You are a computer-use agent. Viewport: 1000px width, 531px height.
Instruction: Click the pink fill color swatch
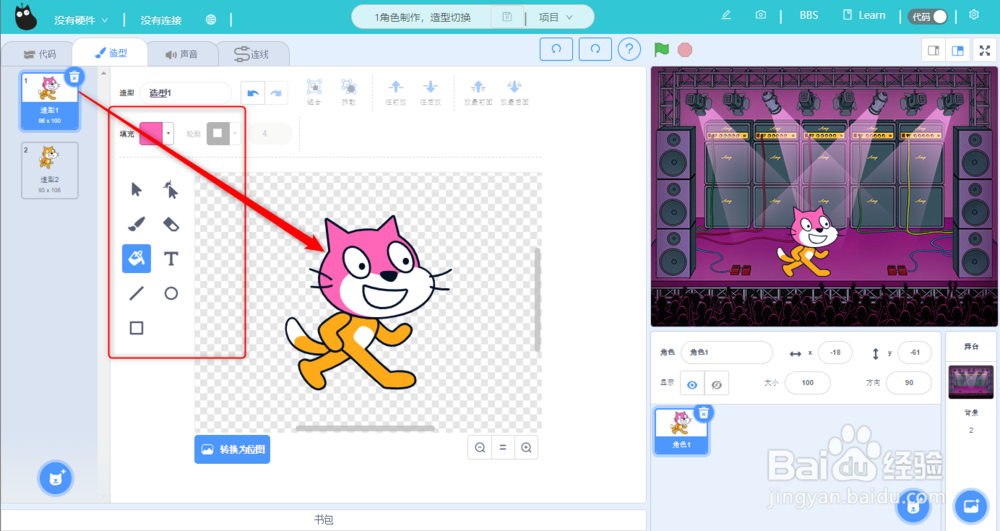(151, 134)
